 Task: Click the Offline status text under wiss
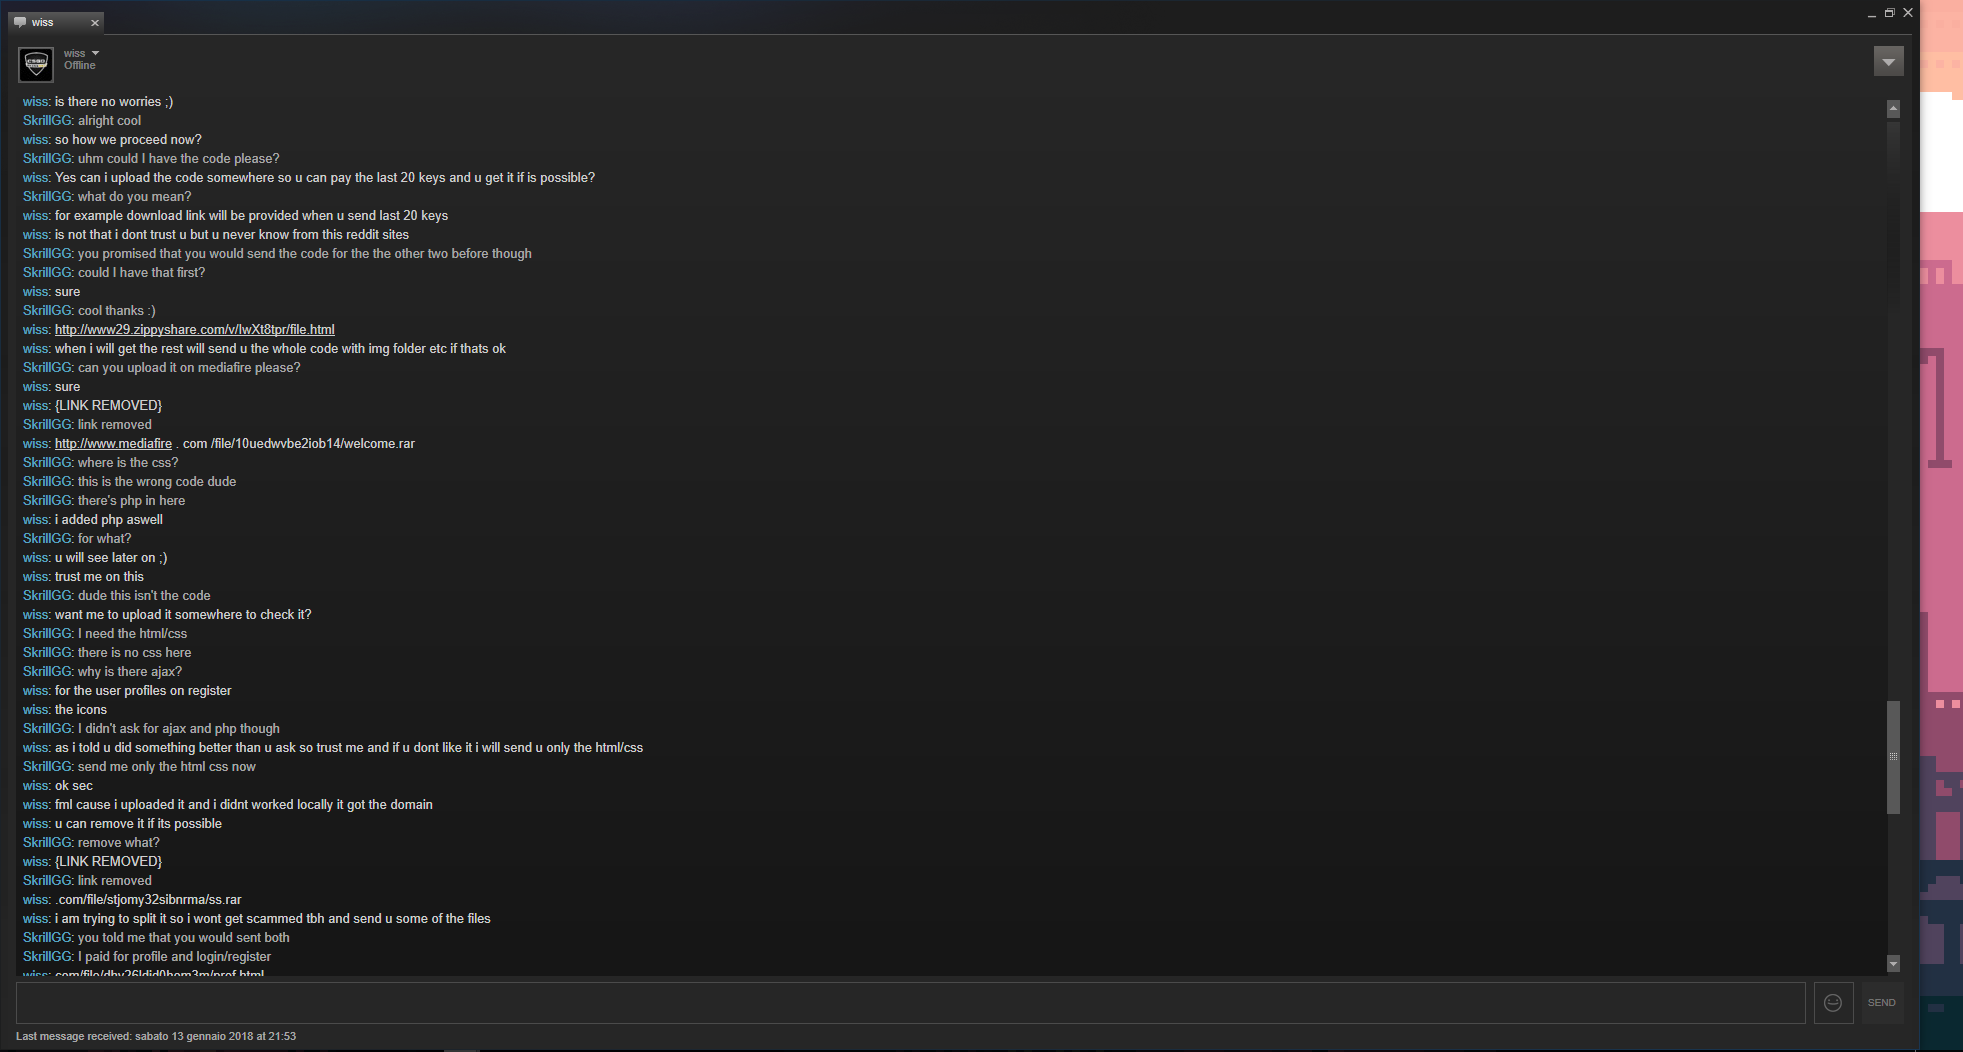80,66
